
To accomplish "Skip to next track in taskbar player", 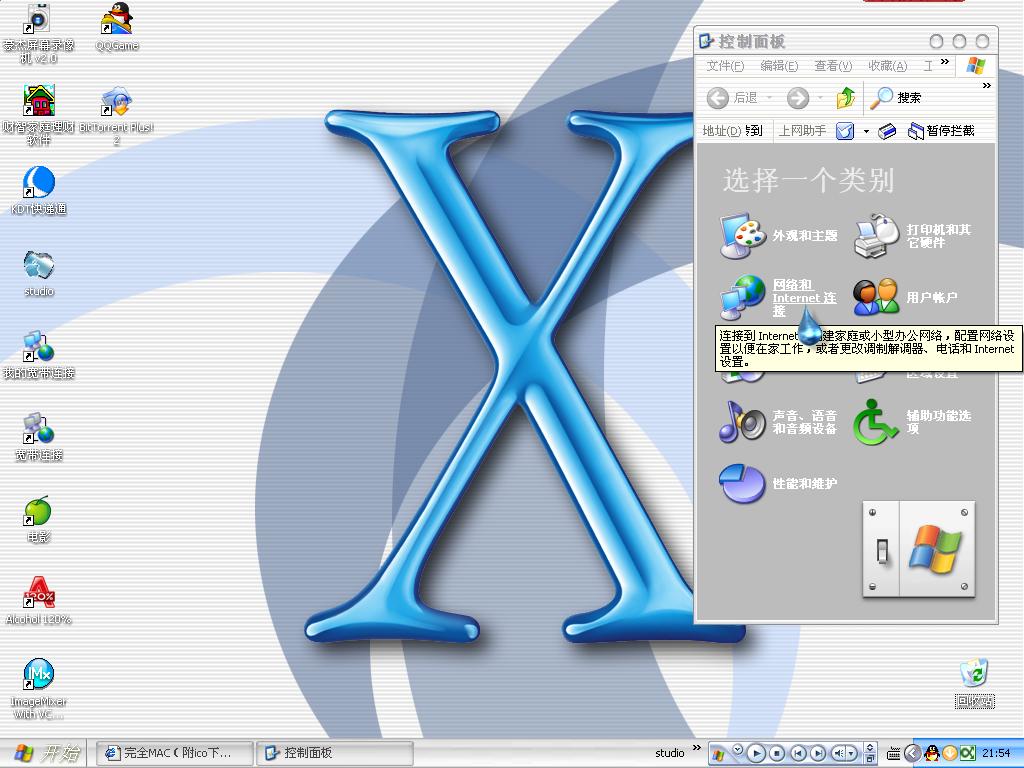I will 818,754.
